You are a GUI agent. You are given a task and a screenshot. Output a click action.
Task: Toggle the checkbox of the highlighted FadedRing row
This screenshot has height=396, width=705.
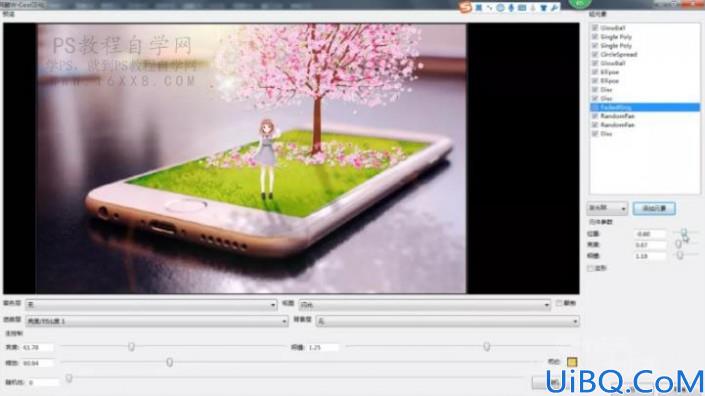(595, 107)
